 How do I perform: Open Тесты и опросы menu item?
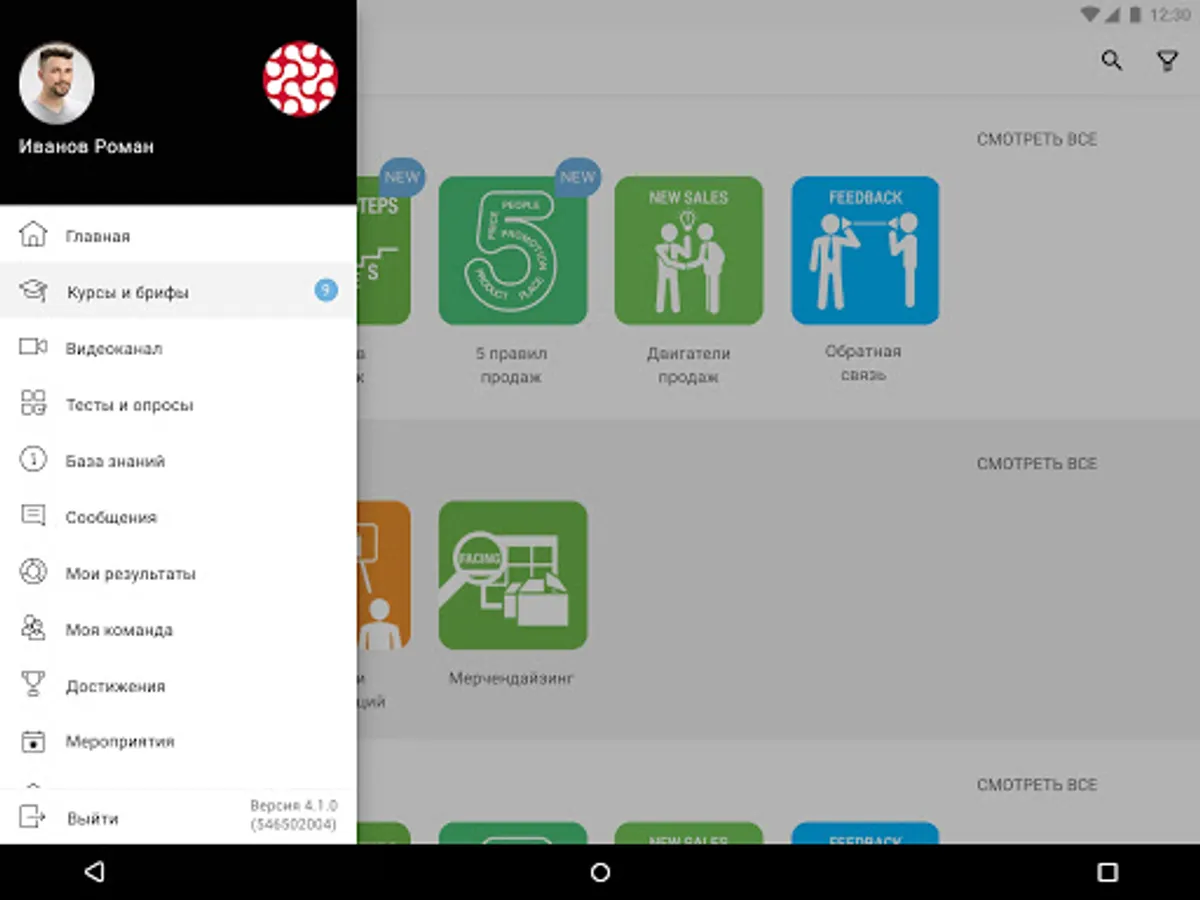point(178,404)
